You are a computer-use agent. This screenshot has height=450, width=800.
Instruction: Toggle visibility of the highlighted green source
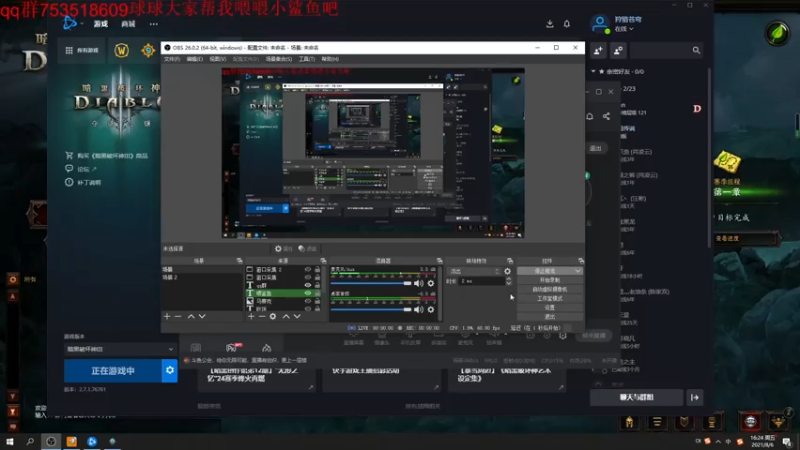308,293
